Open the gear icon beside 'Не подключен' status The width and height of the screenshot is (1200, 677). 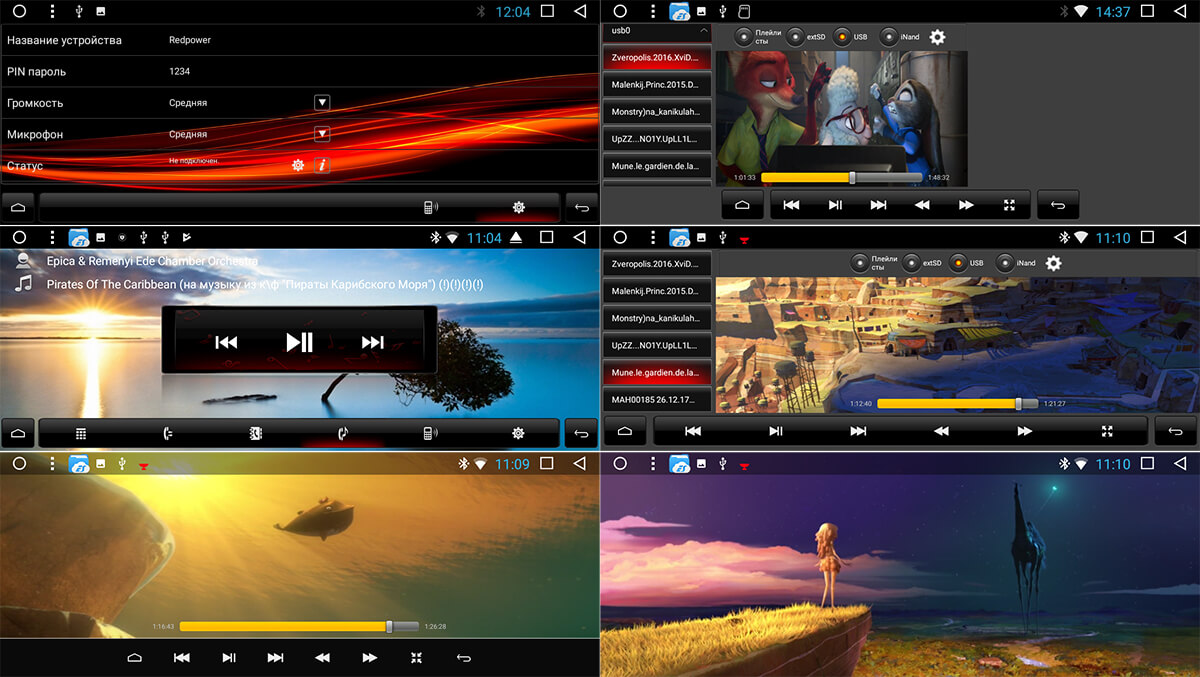[x=298, y=165]
